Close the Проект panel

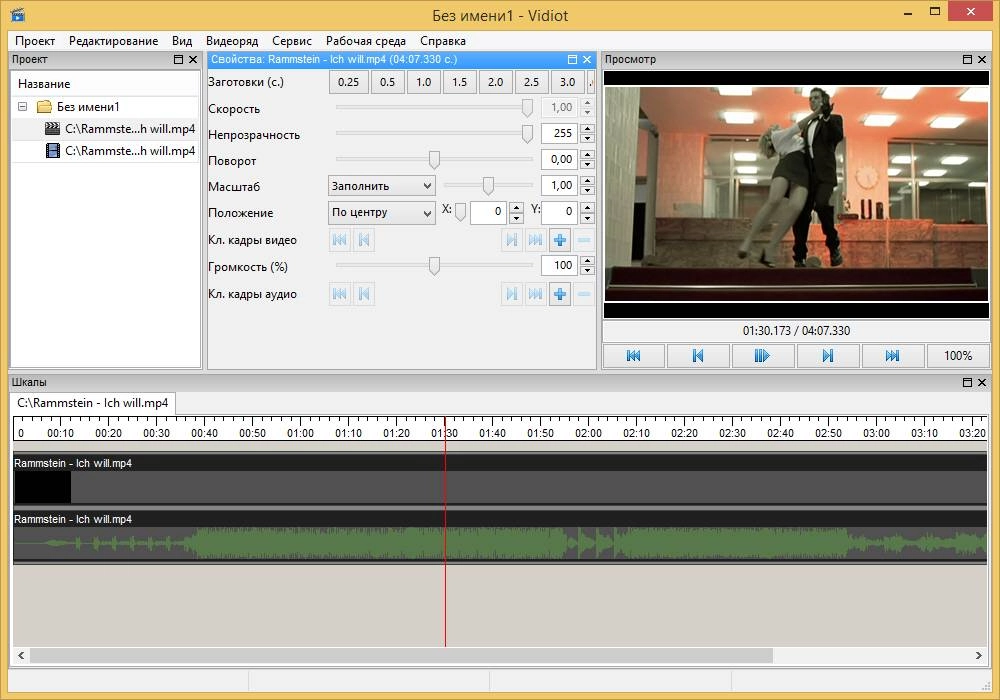tap(193, 59)
